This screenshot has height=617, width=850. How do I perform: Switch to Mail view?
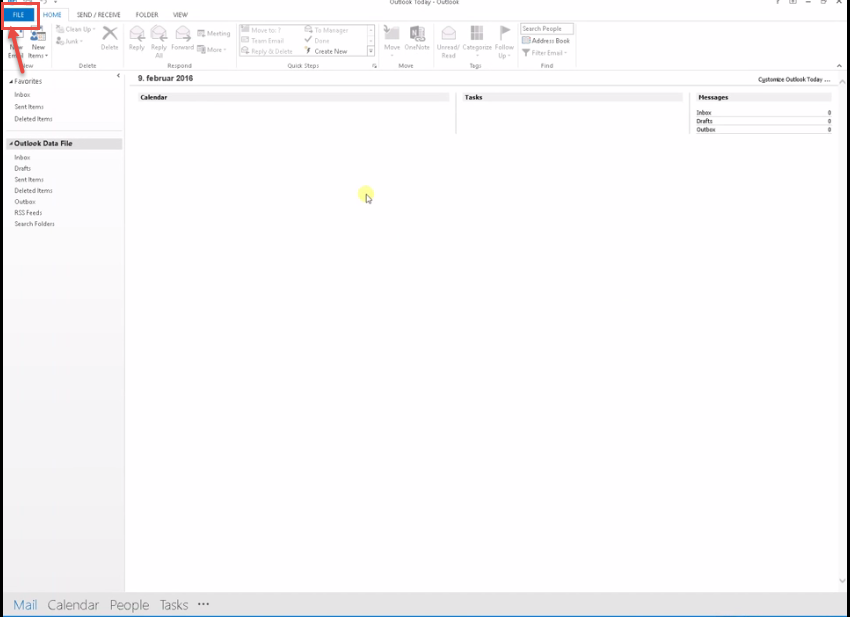(x=25, y=605)
